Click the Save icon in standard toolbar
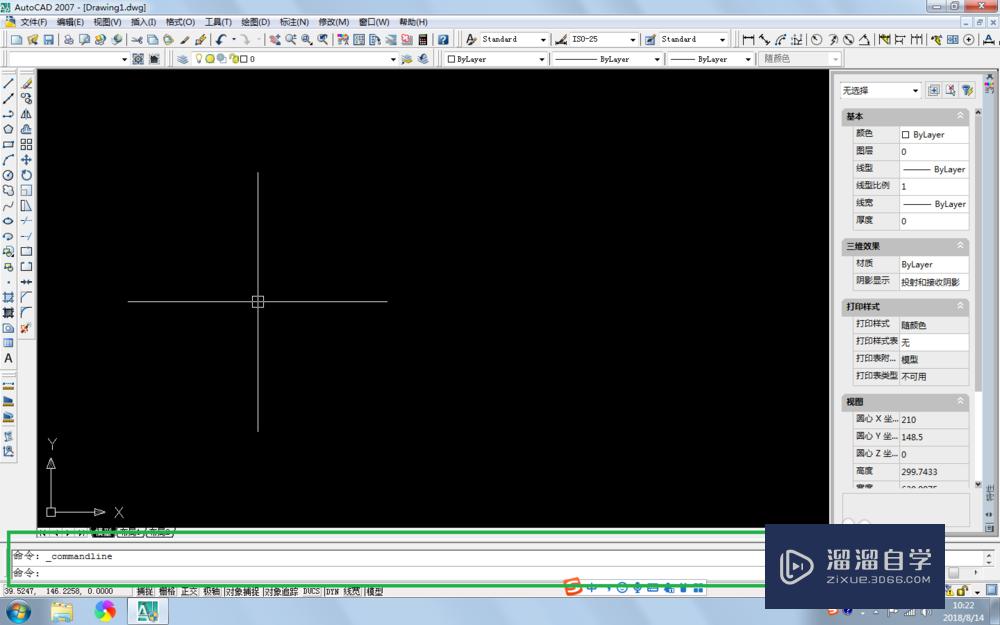Image resolution: width=1000 pixels, height=625 pixels. pos(47,40)
